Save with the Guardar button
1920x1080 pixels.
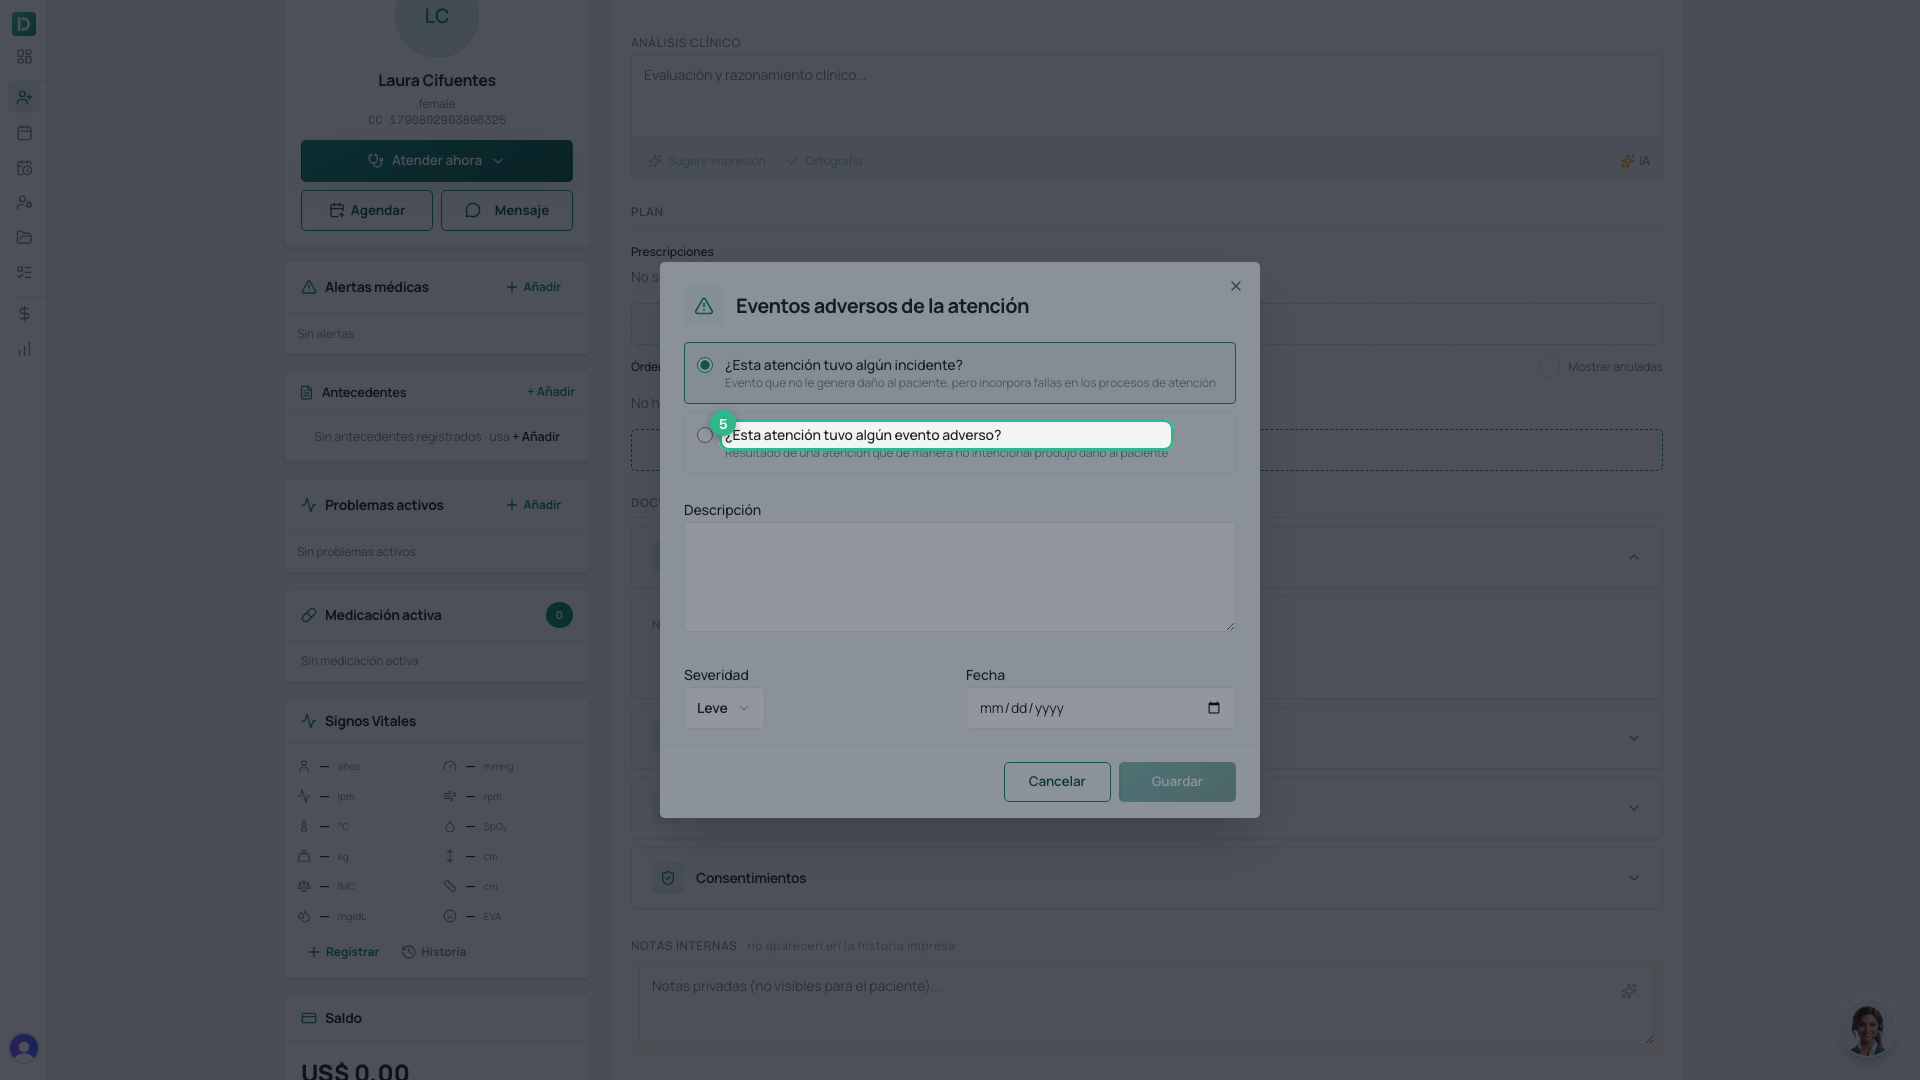click(x=1177, y=782)
